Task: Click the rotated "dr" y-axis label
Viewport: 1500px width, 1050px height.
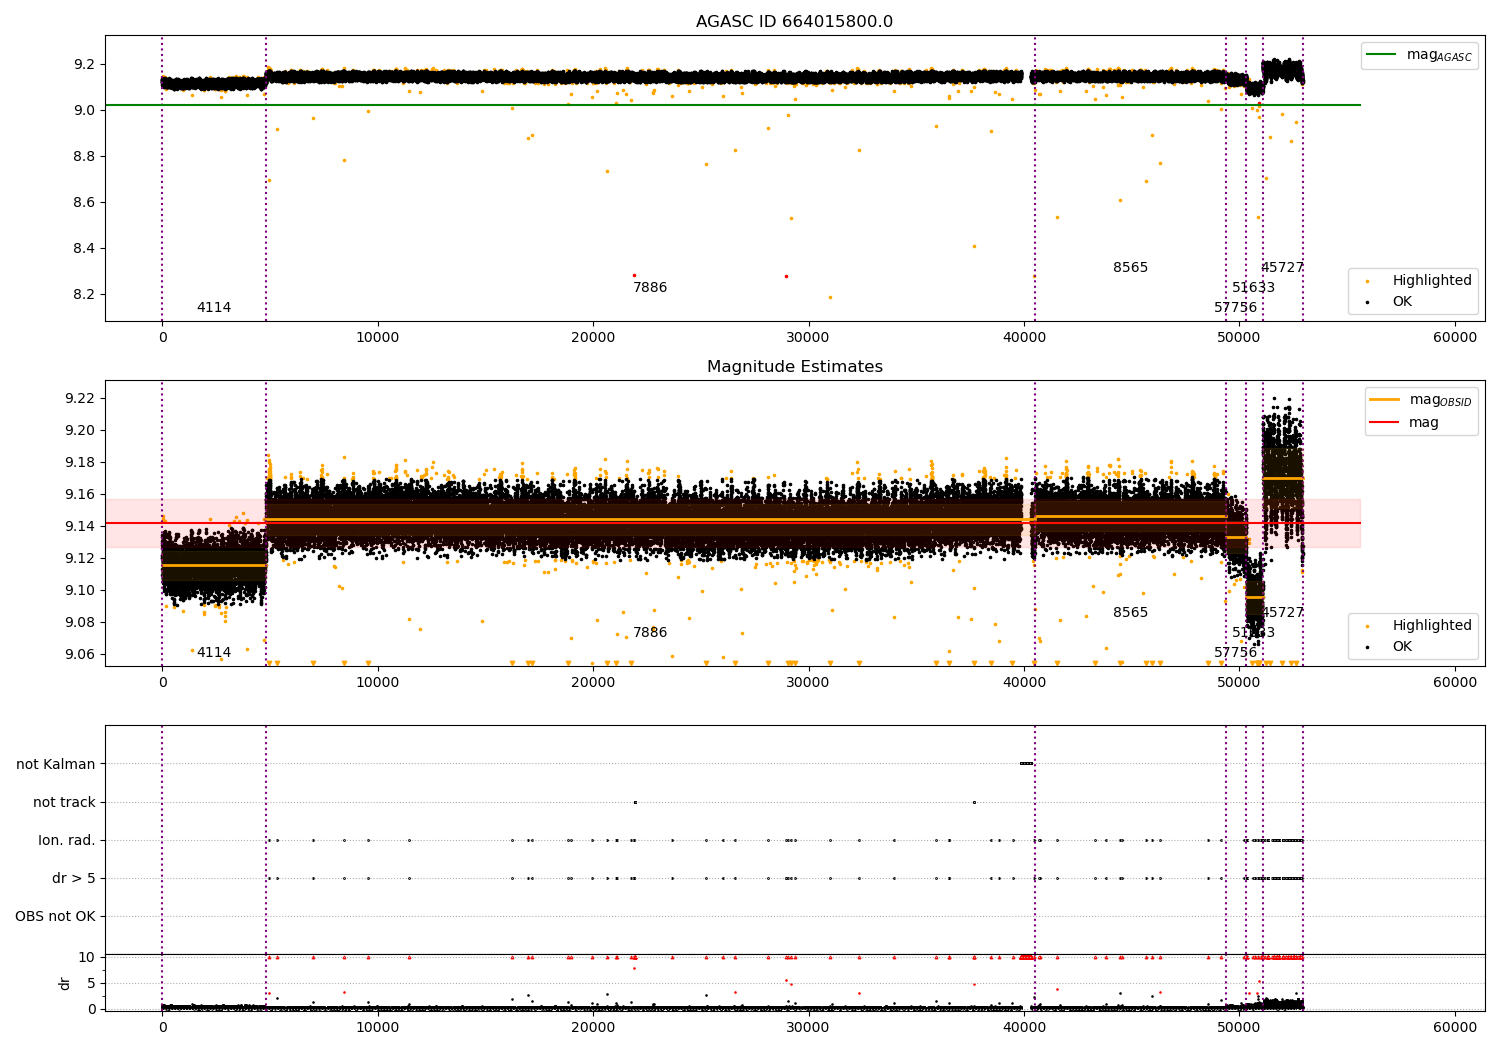Action: click(x=65, y=983)
